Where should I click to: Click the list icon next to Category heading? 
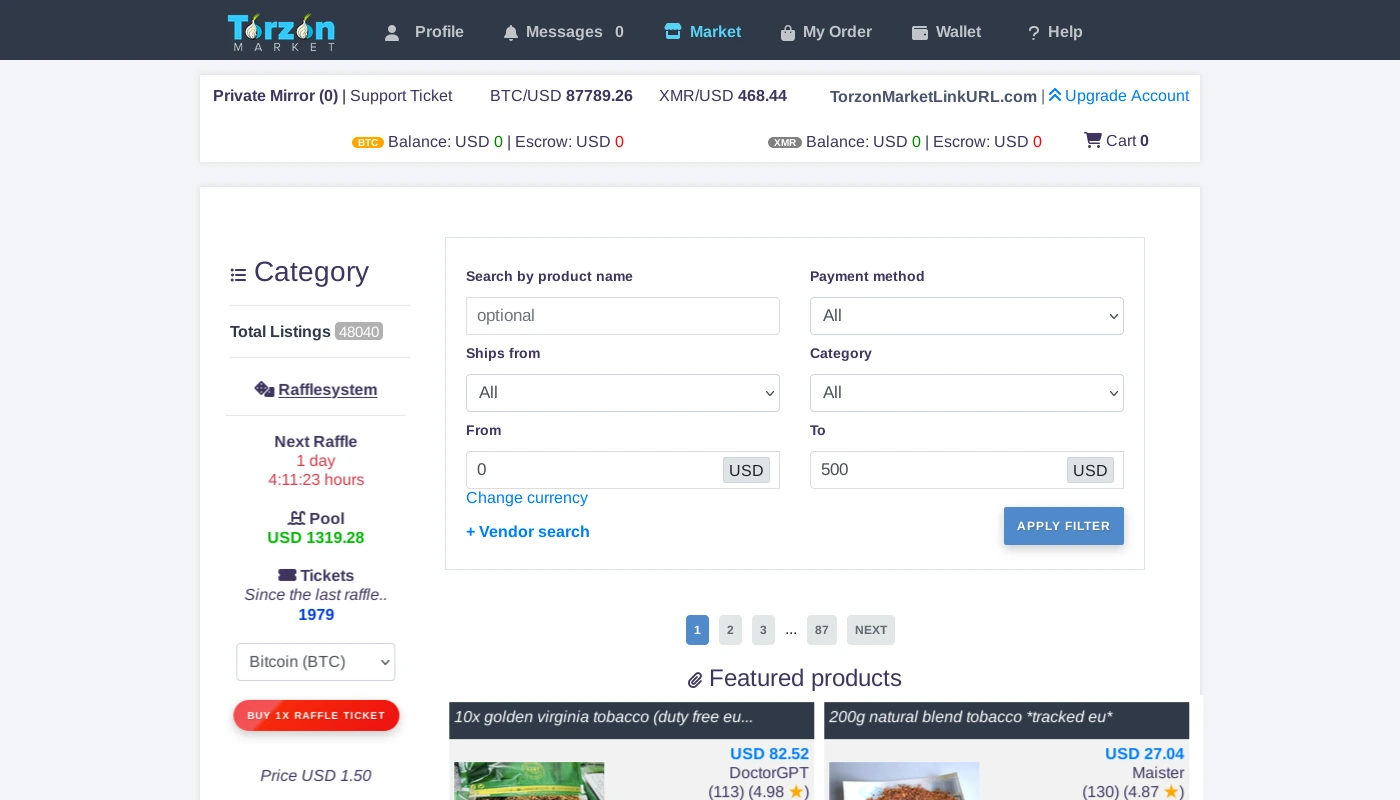238,274
